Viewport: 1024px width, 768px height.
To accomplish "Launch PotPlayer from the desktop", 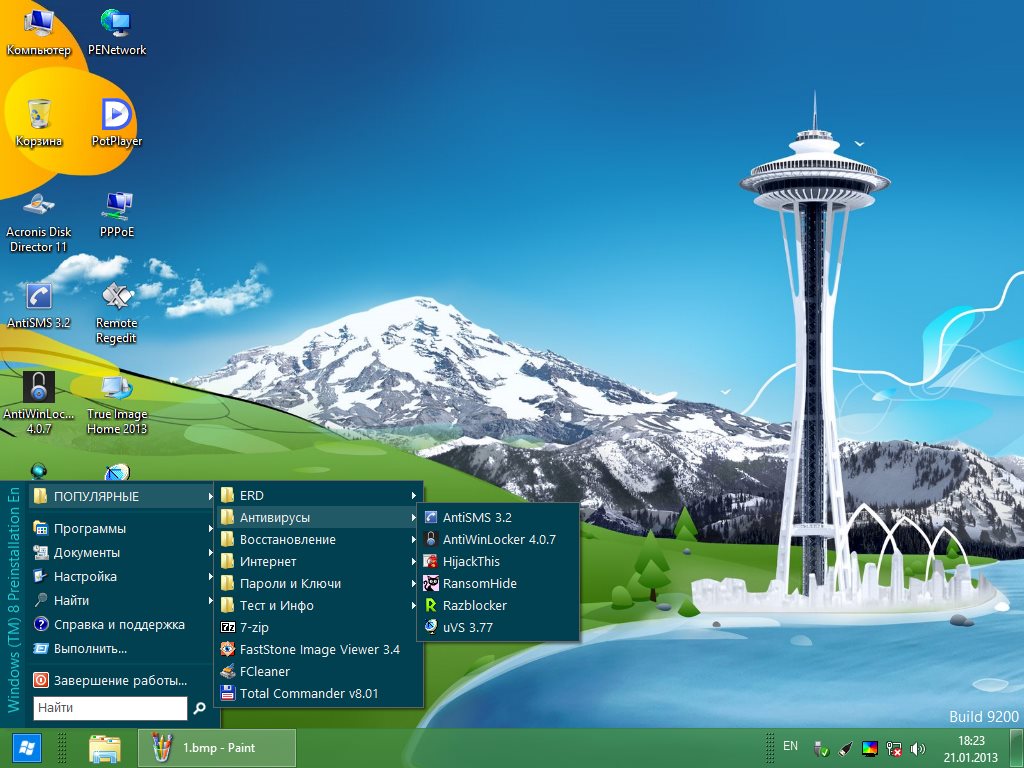I will [117, 123].
